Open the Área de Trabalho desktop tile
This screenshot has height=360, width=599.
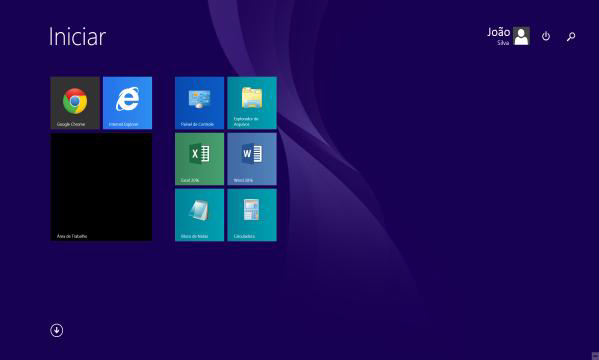101,187
